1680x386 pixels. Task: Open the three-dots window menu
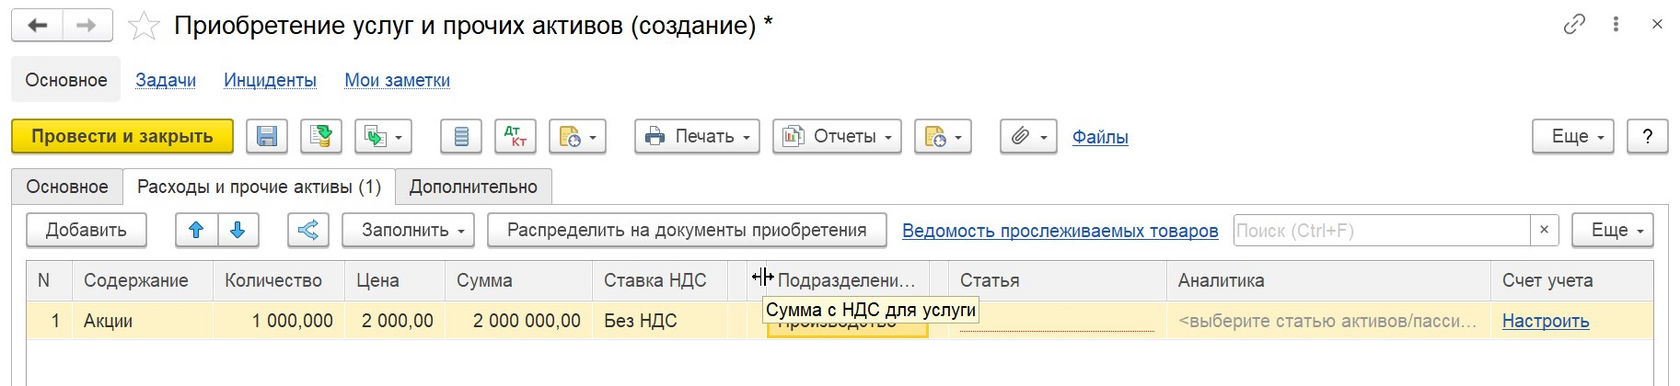pyautogui.click(x=1616, y=25)
